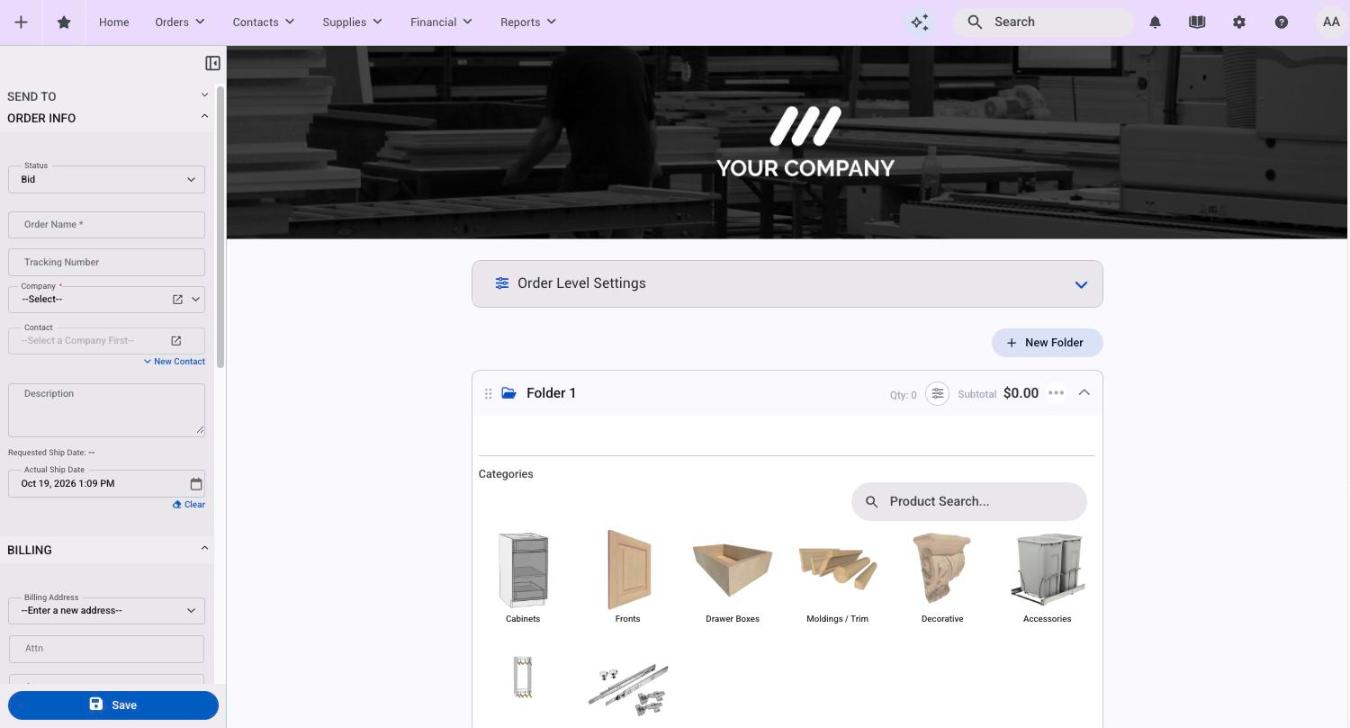Screen dimensions: 1350x728
Task: Open the AI sparkle assistant icon
Action: click(x=920, y=22)
